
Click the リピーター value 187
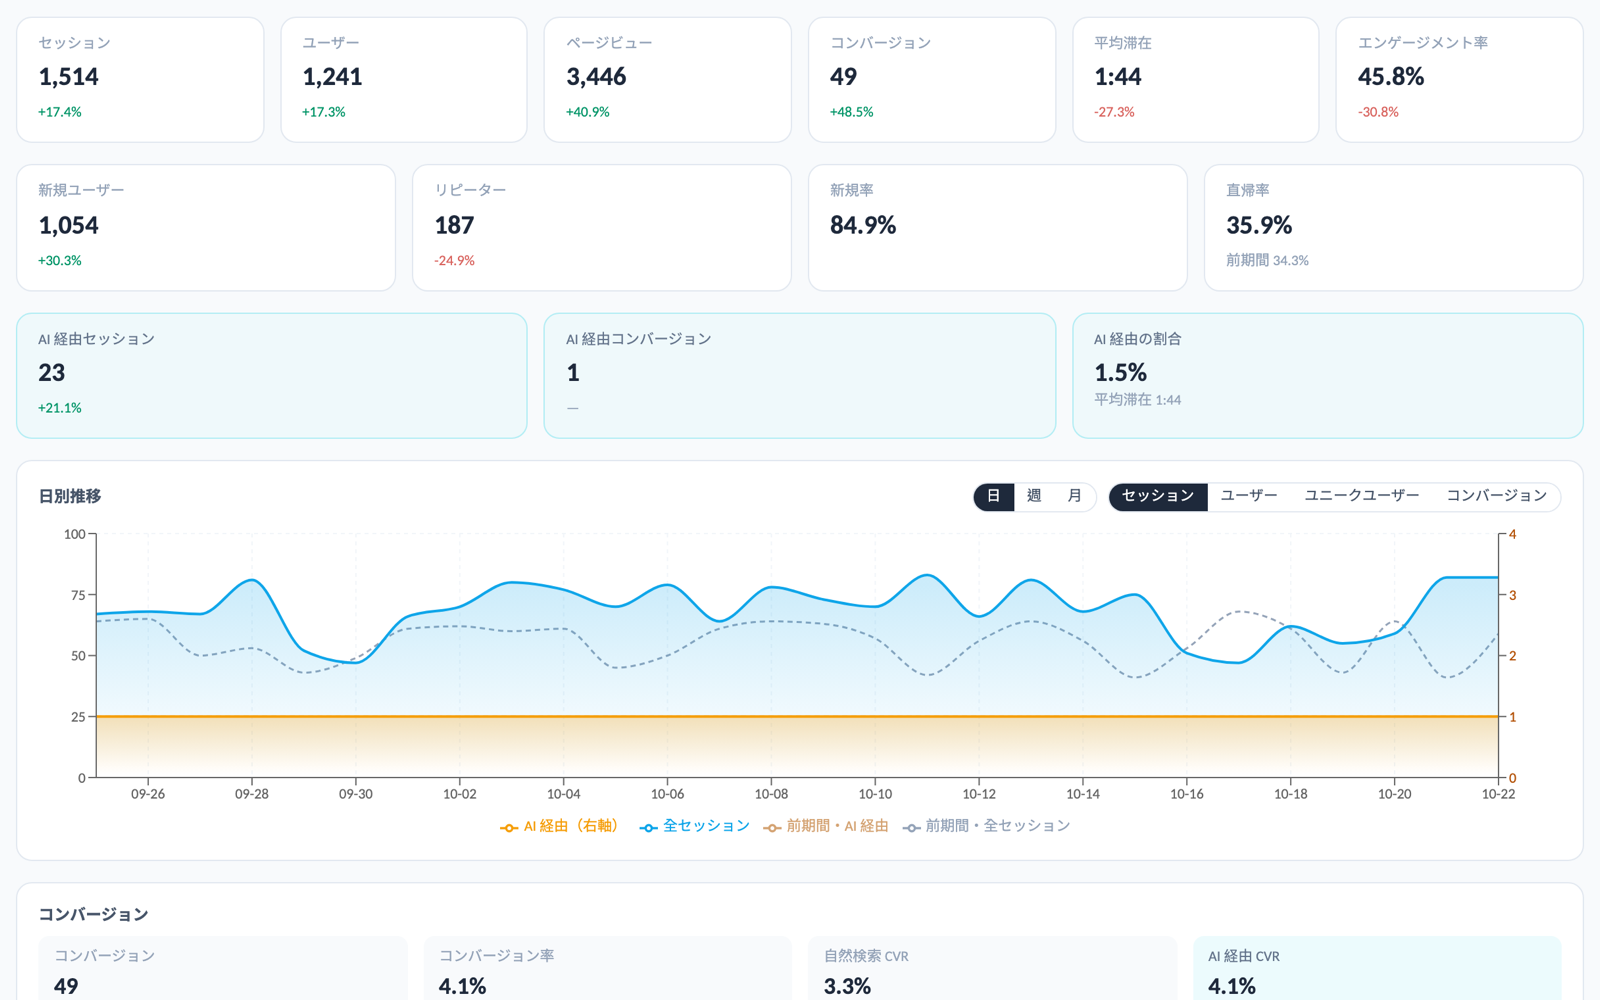(454, 225)
